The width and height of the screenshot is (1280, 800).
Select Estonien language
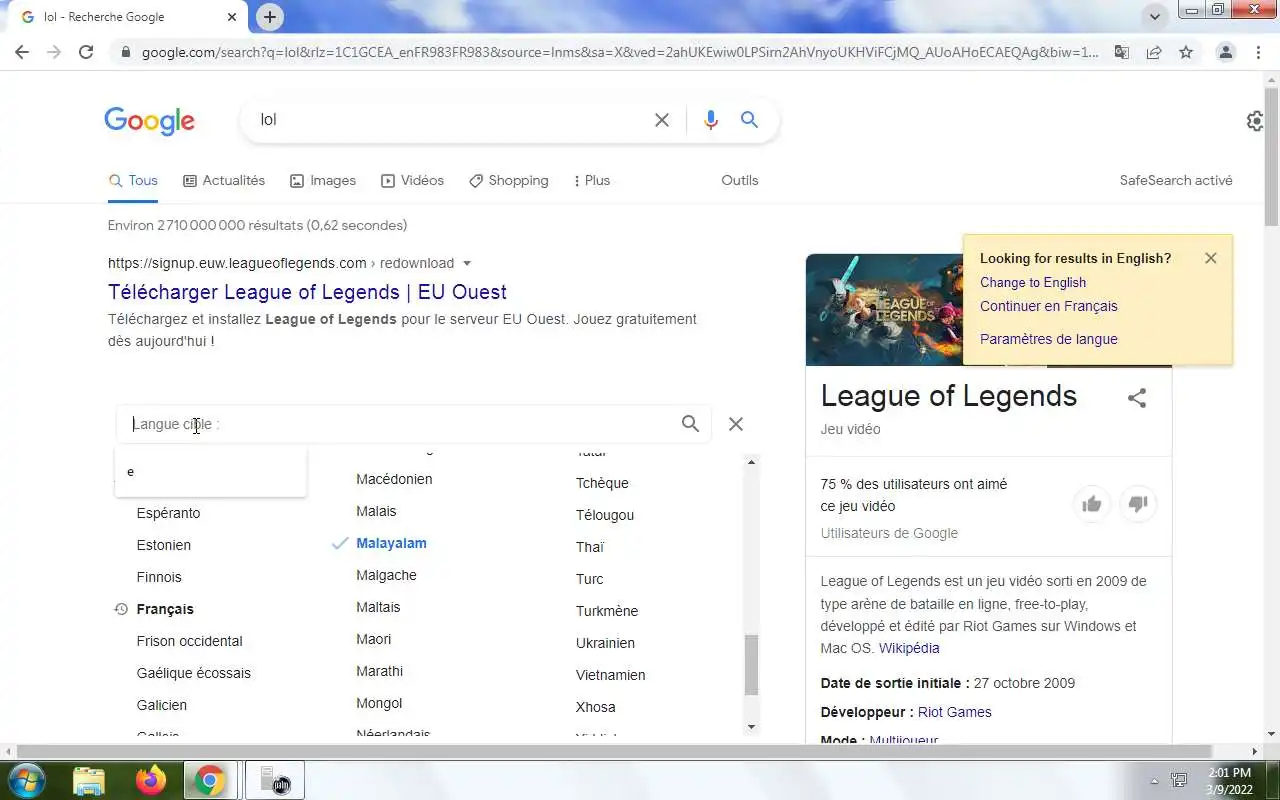(164, 546)
